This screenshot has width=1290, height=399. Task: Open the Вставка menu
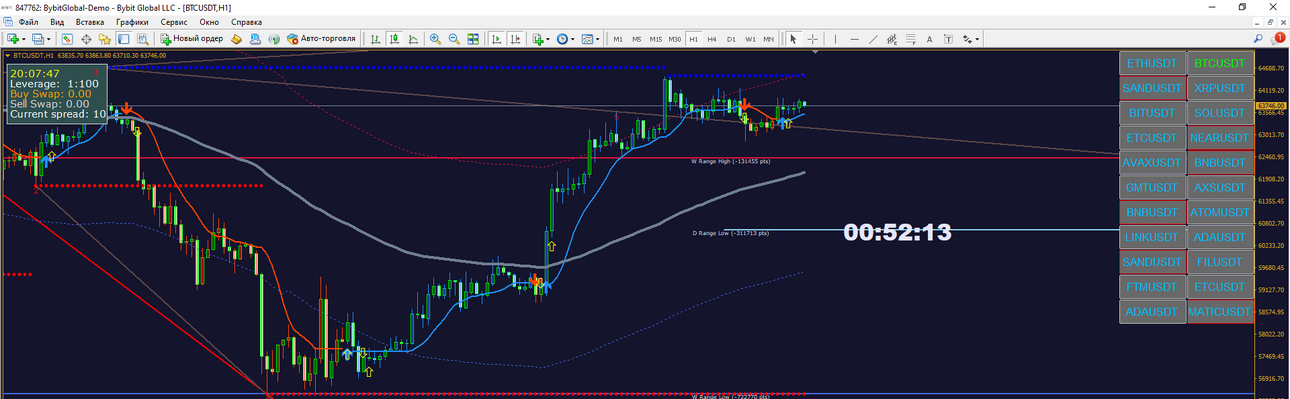click(x=90, y=21)
